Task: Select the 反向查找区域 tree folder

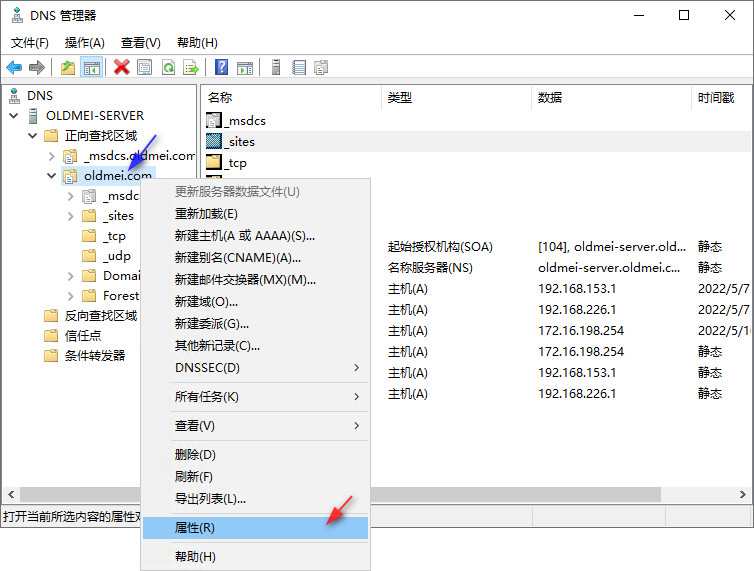Action: click(90, 316)
